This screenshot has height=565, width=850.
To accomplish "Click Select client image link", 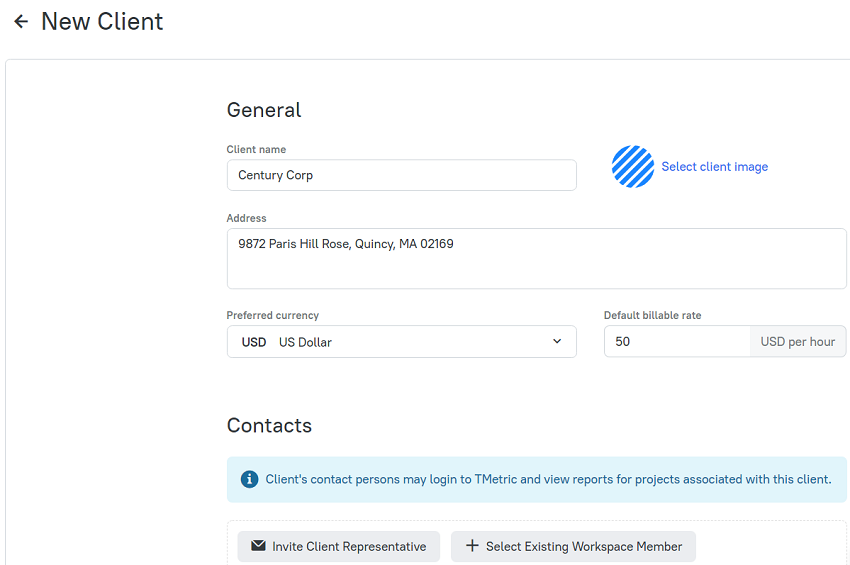I will click(714, 166).
